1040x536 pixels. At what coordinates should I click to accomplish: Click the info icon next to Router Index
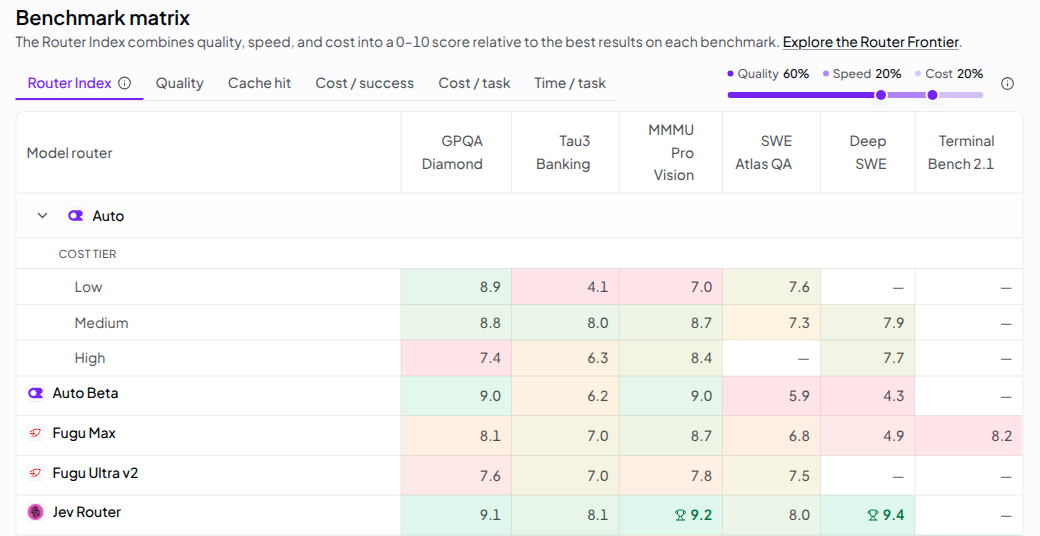click(x=125, y=83)
